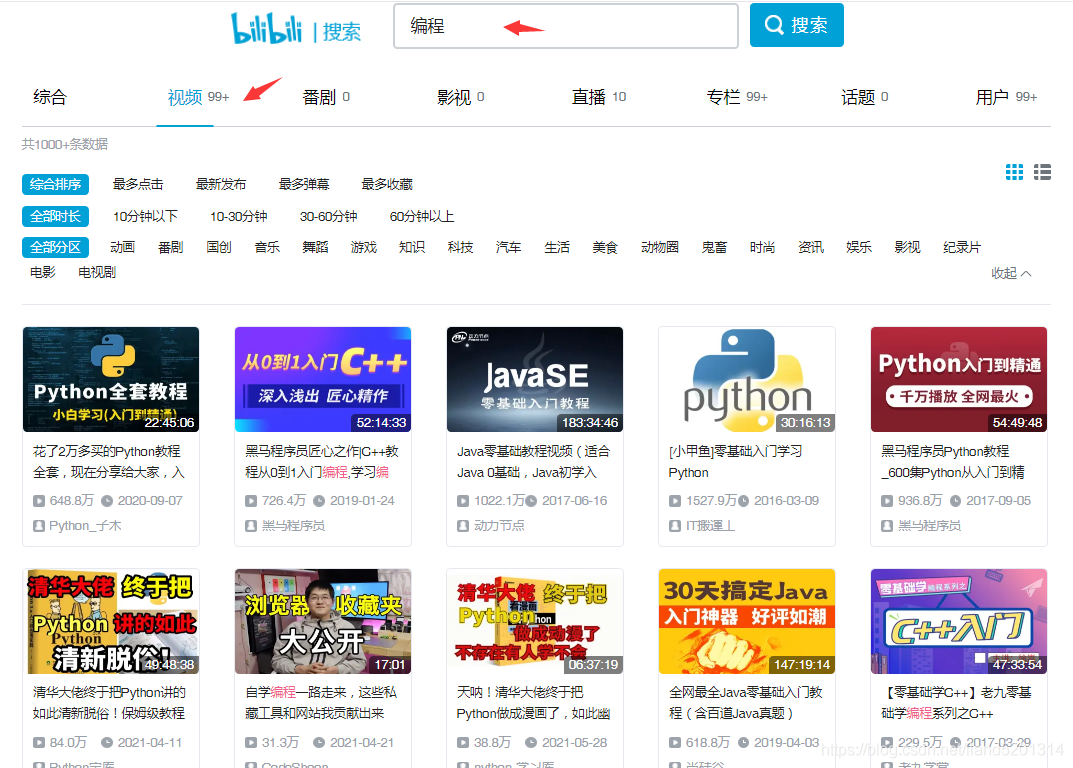Click play count icon beside 648.8万

point(39,501)
